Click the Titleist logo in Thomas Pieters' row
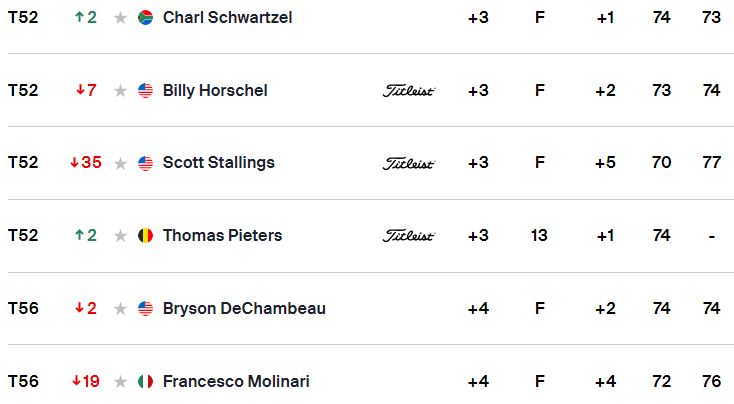The width and height of the screenshot is (734, 404). tap(409, 236)
